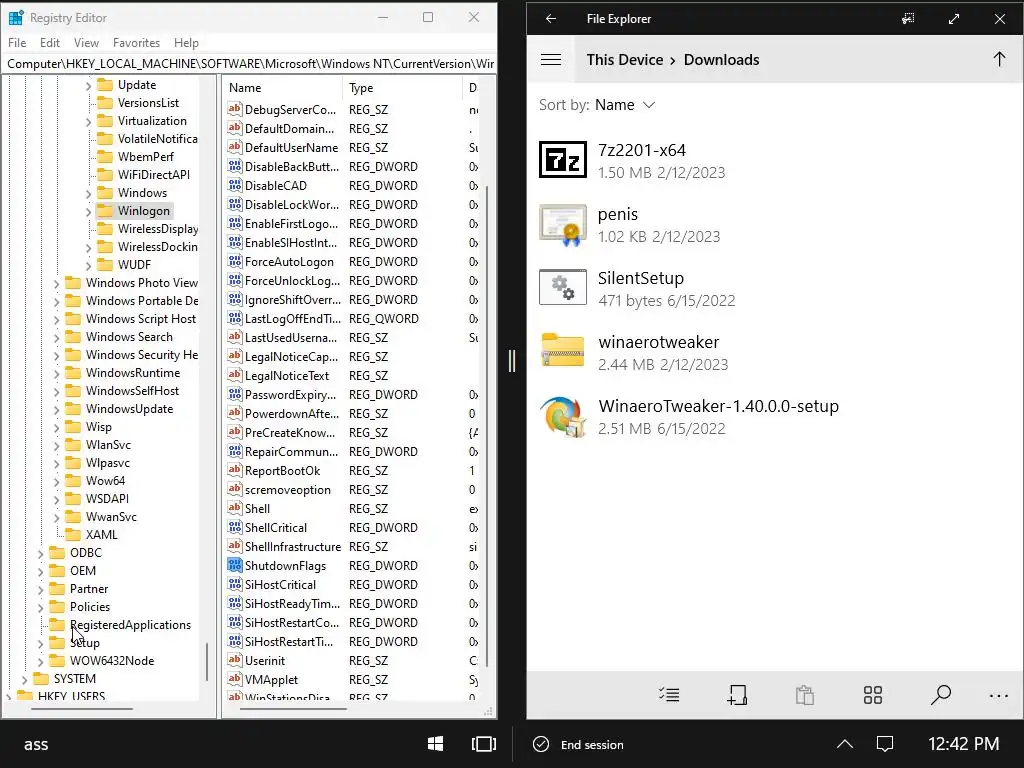Select the RegisteredApplications tree key
The image size is (1024, 768).
130,625
